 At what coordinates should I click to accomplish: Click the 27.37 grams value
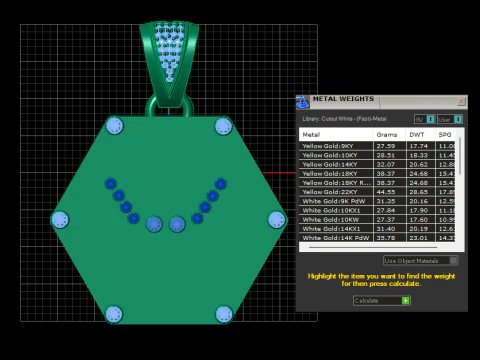pos(386,220)
